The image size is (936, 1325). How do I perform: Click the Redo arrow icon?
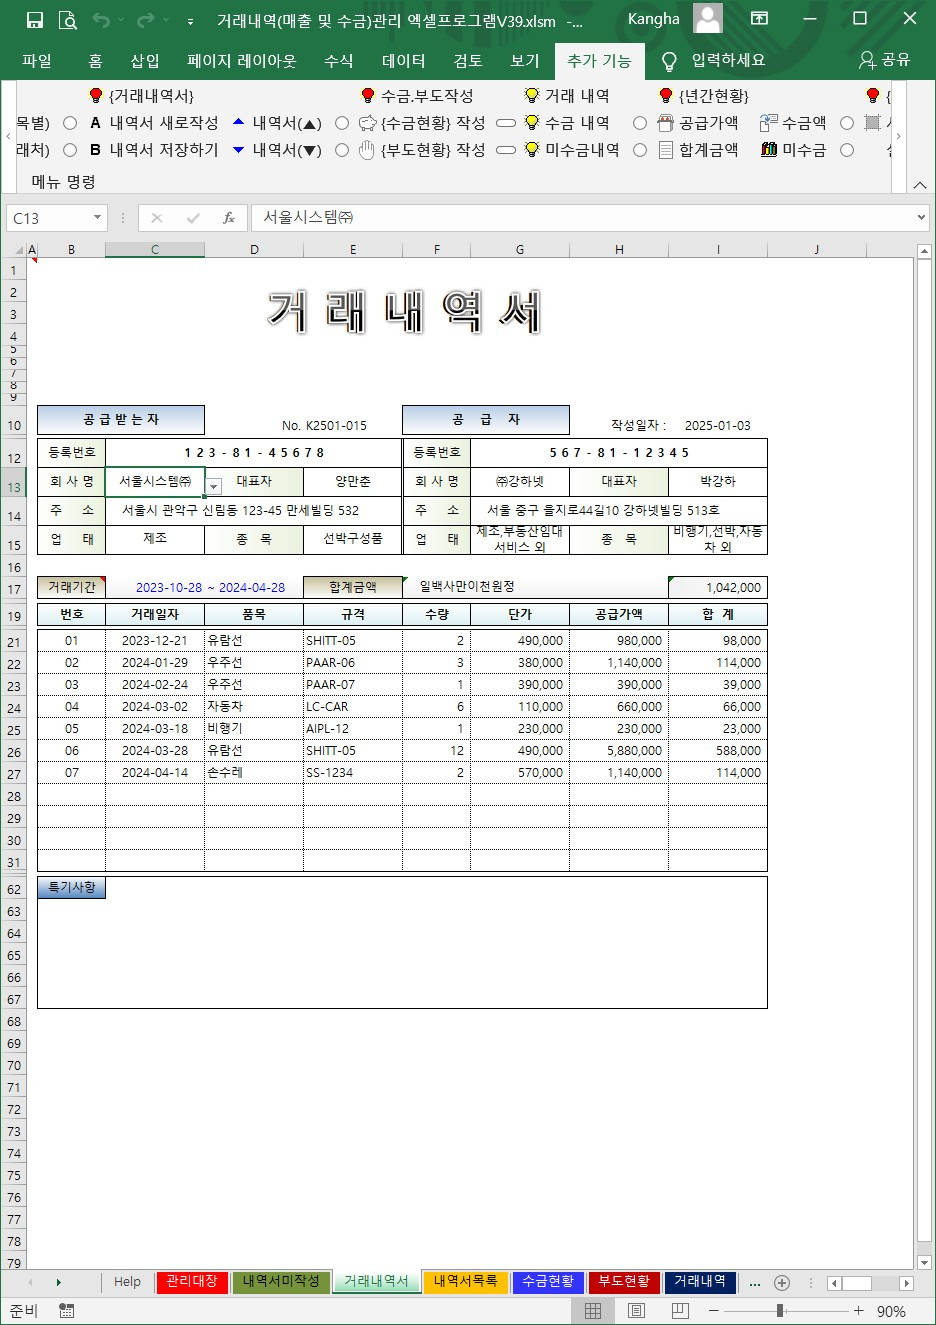click(x=146, y=20)
